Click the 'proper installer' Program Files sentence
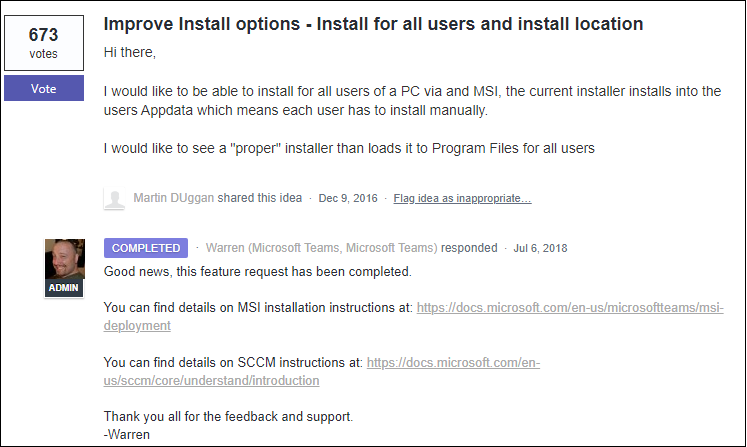747x447 pixels. coord(349,148)
